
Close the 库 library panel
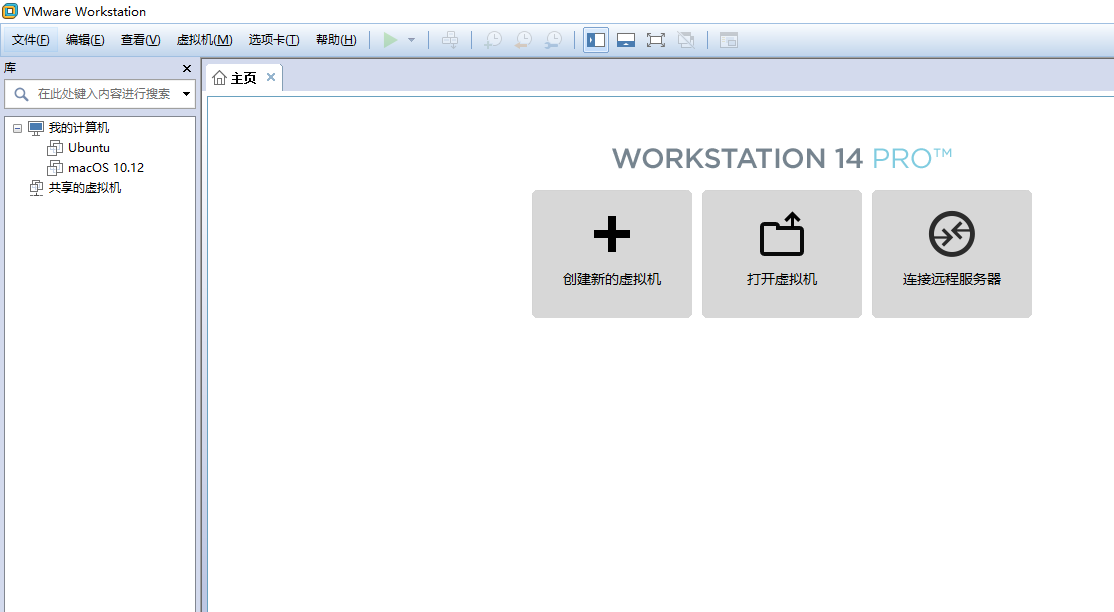(187, 68)
